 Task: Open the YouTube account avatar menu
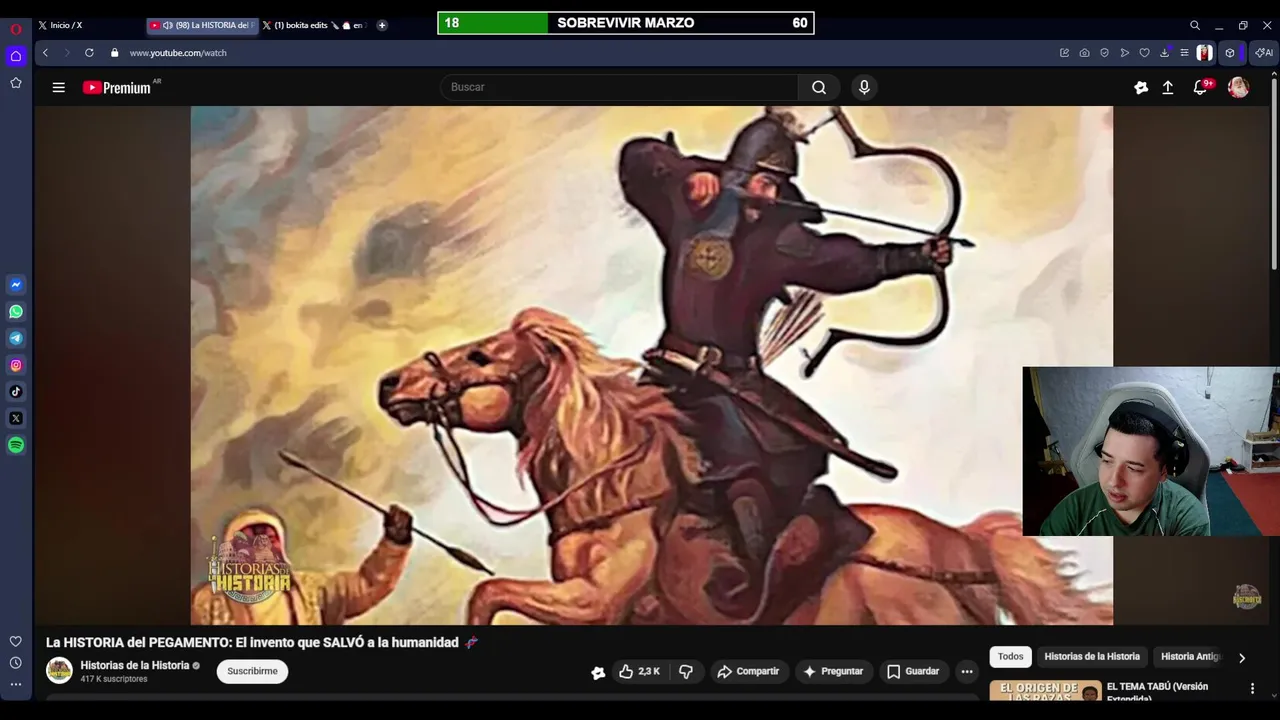1238,87
